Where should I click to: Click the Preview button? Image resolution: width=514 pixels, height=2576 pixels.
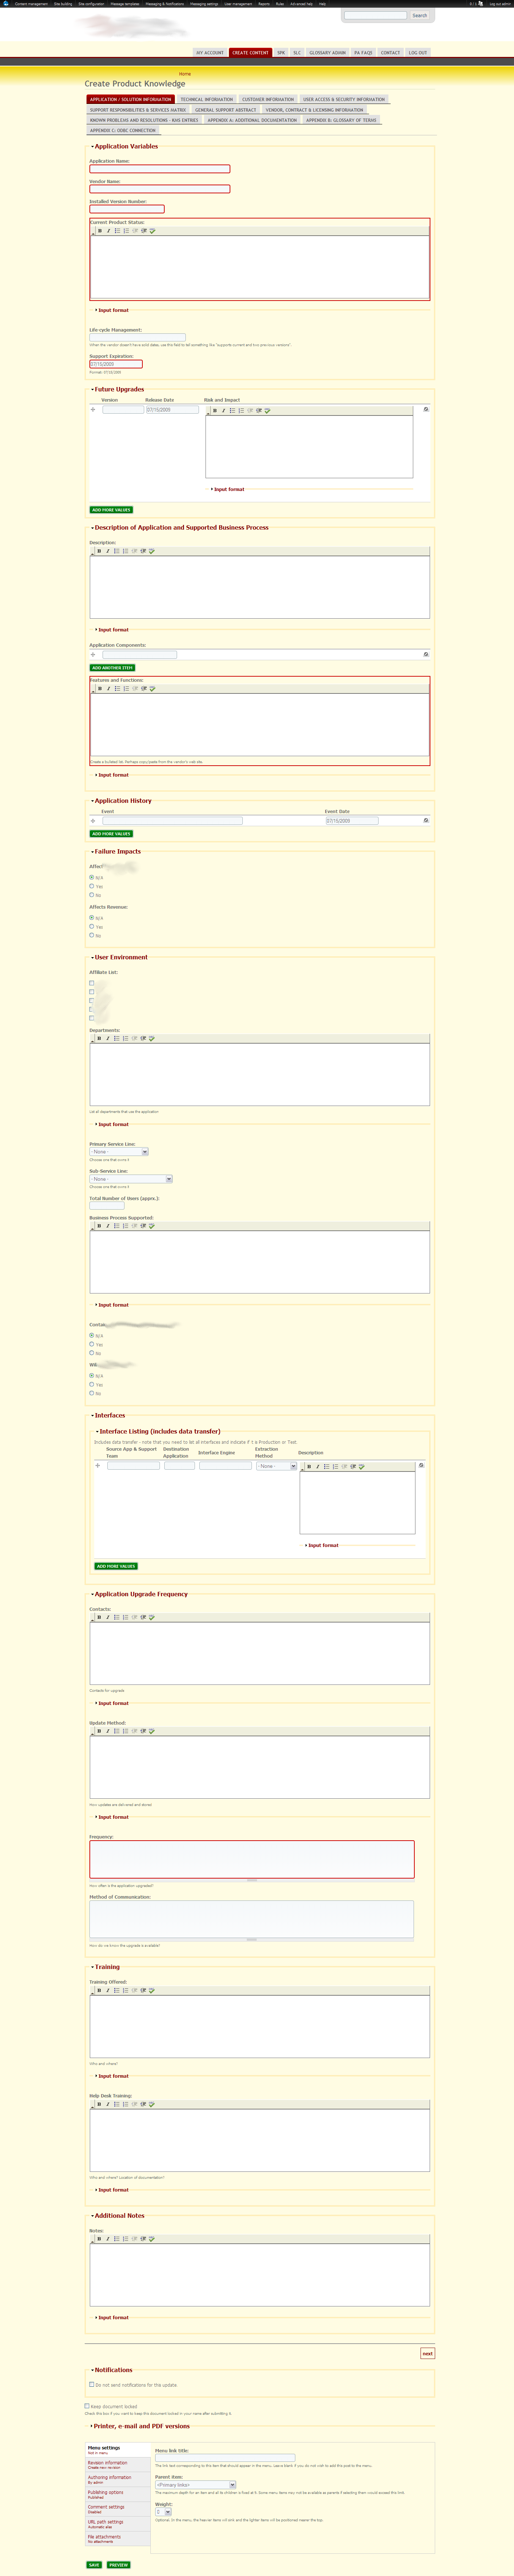pyautogui.click(x=118, y=2565)
